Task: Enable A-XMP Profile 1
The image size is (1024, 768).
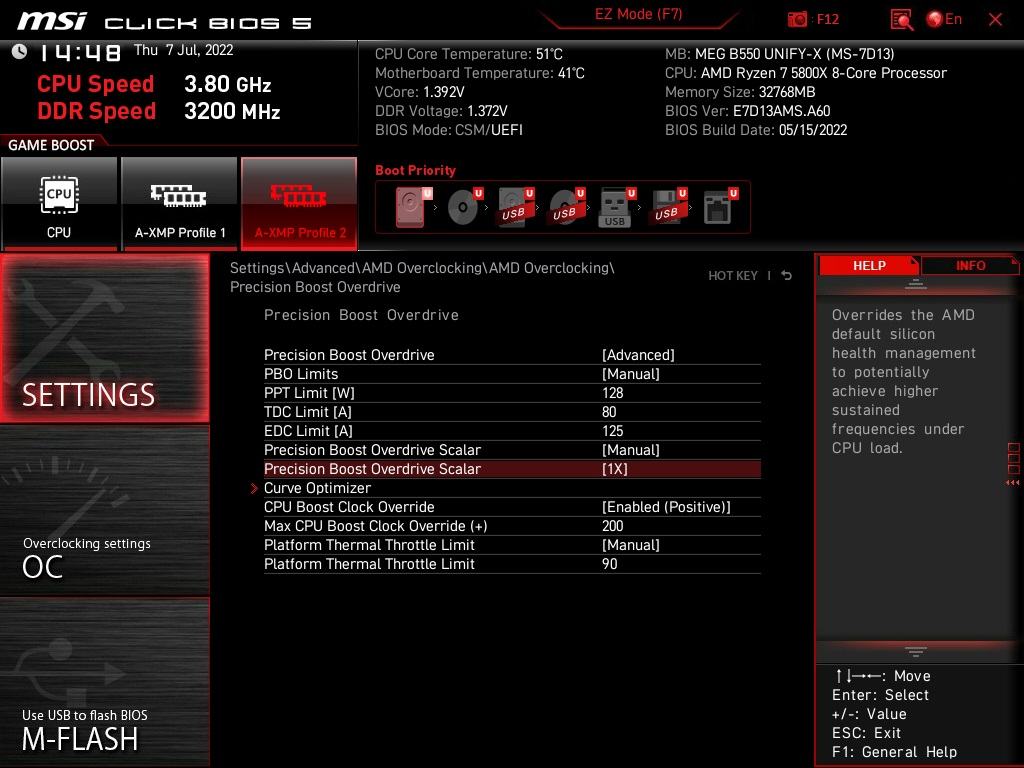Action: [180, 203]
